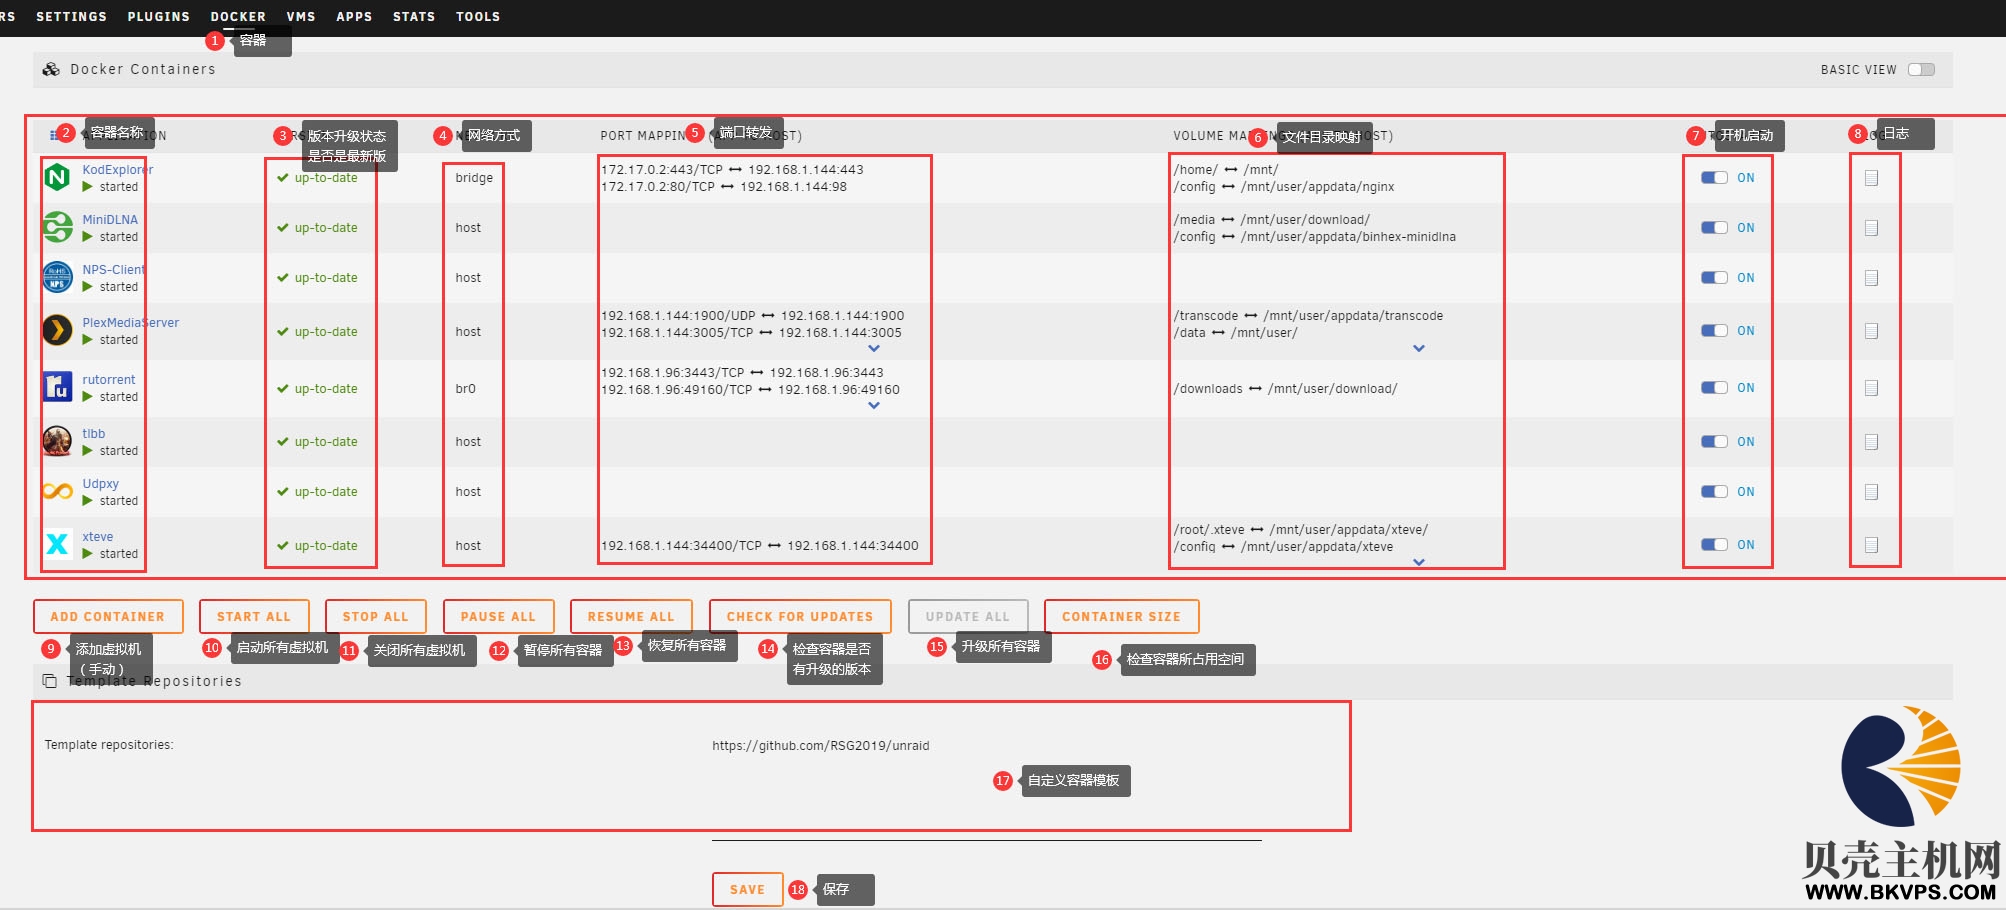Image resolution: width=2006 pixels, height=910 pixels.
Task: Open the MiniDLNA container link
Action: 110,220
